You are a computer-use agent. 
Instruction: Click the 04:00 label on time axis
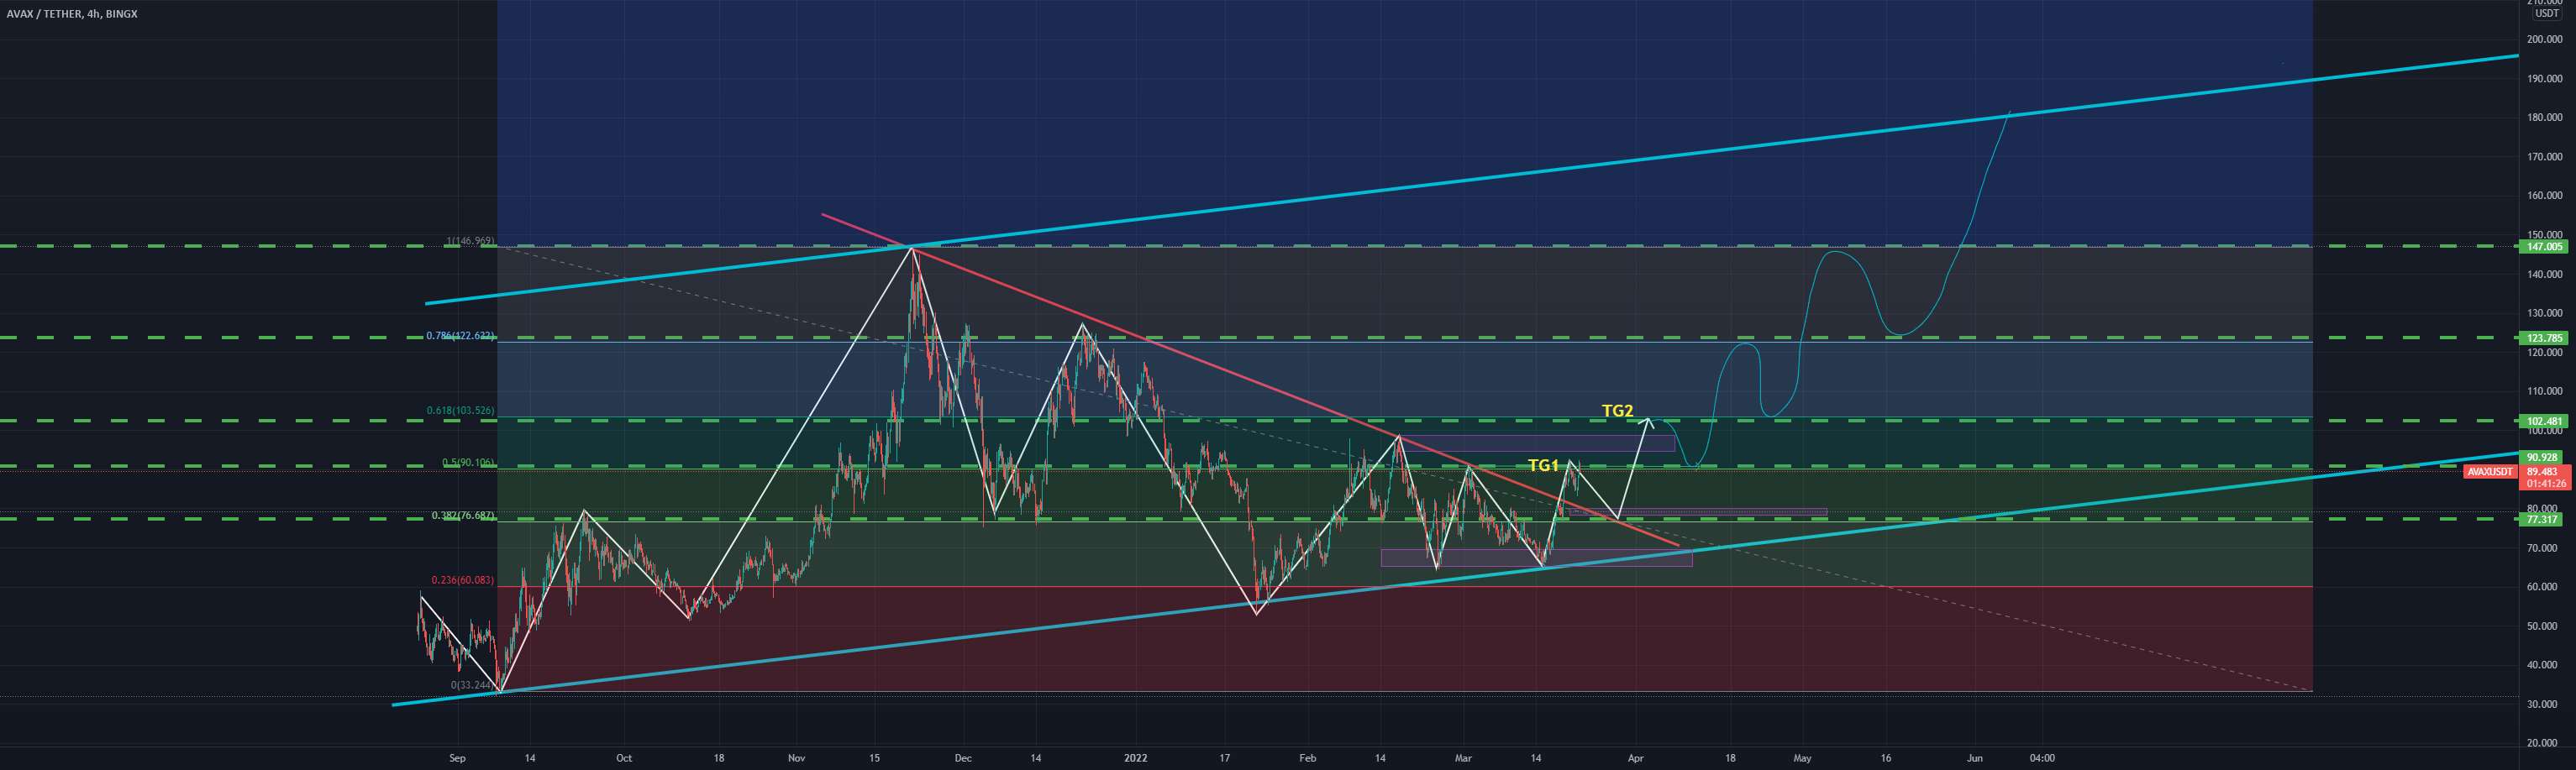2042,758
